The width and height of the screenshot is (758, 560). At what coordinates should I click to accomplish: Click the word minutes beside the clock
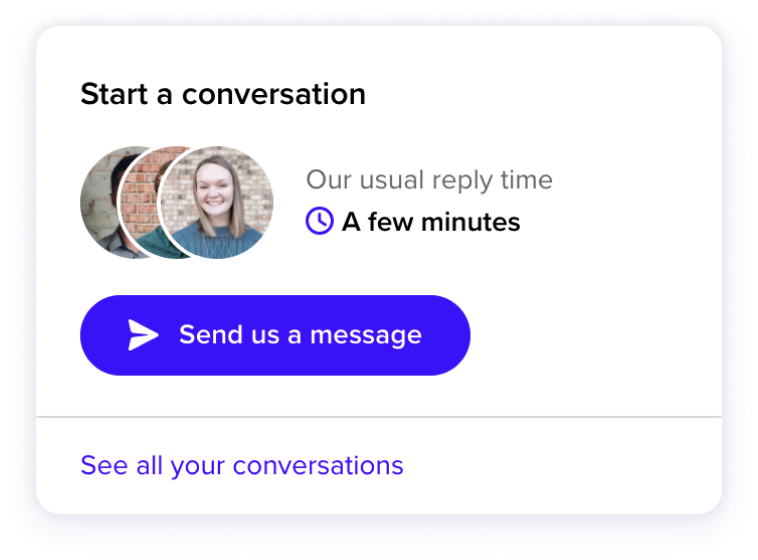(x=471, y=222)
